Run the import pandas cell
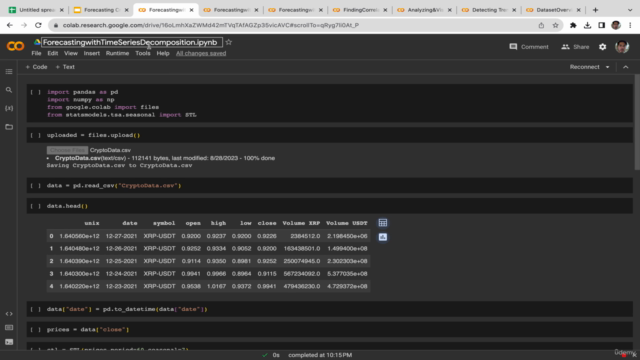 (36, 92)
